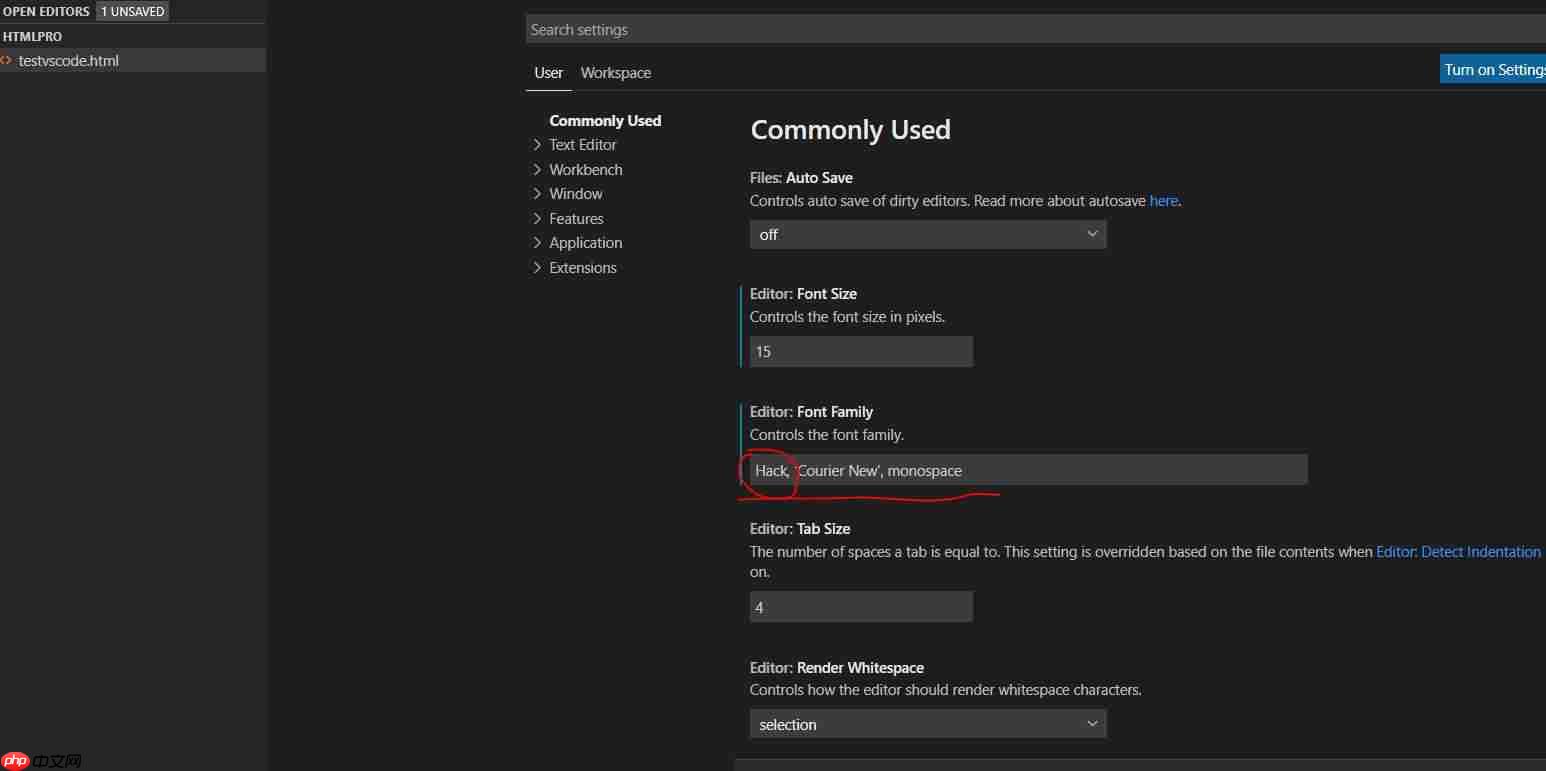Select the Window category label

pos(576,194)
